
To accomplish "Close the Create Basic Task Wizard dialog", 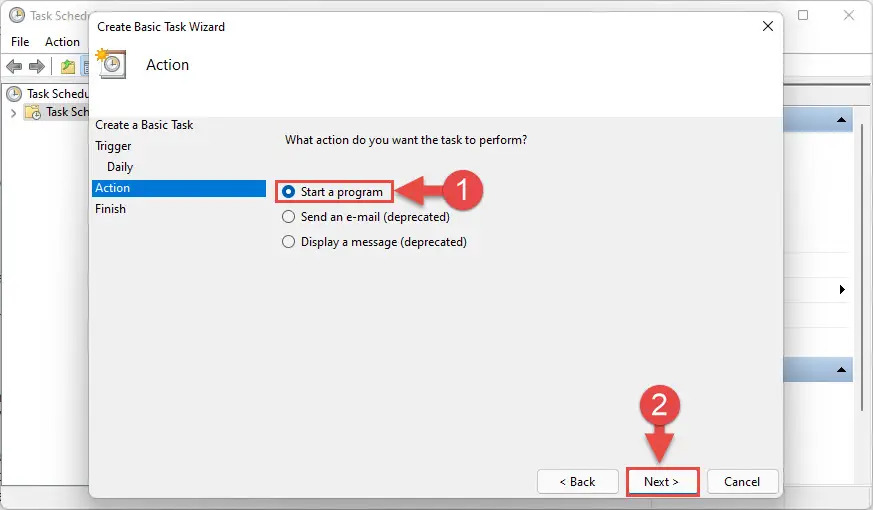I will pyautogui.click(x=768, y=26).
